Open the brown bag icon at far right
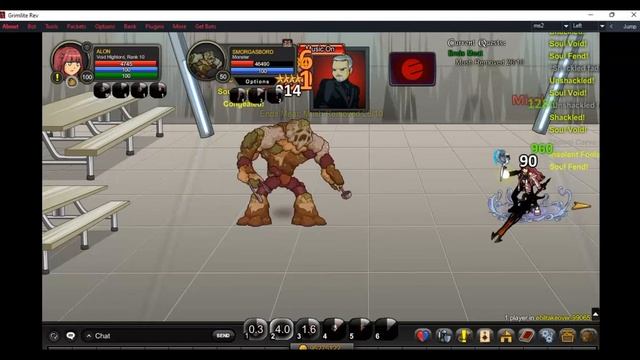This screenshot has width=640, height=360. pyautogui.click(x=589, y=336)
